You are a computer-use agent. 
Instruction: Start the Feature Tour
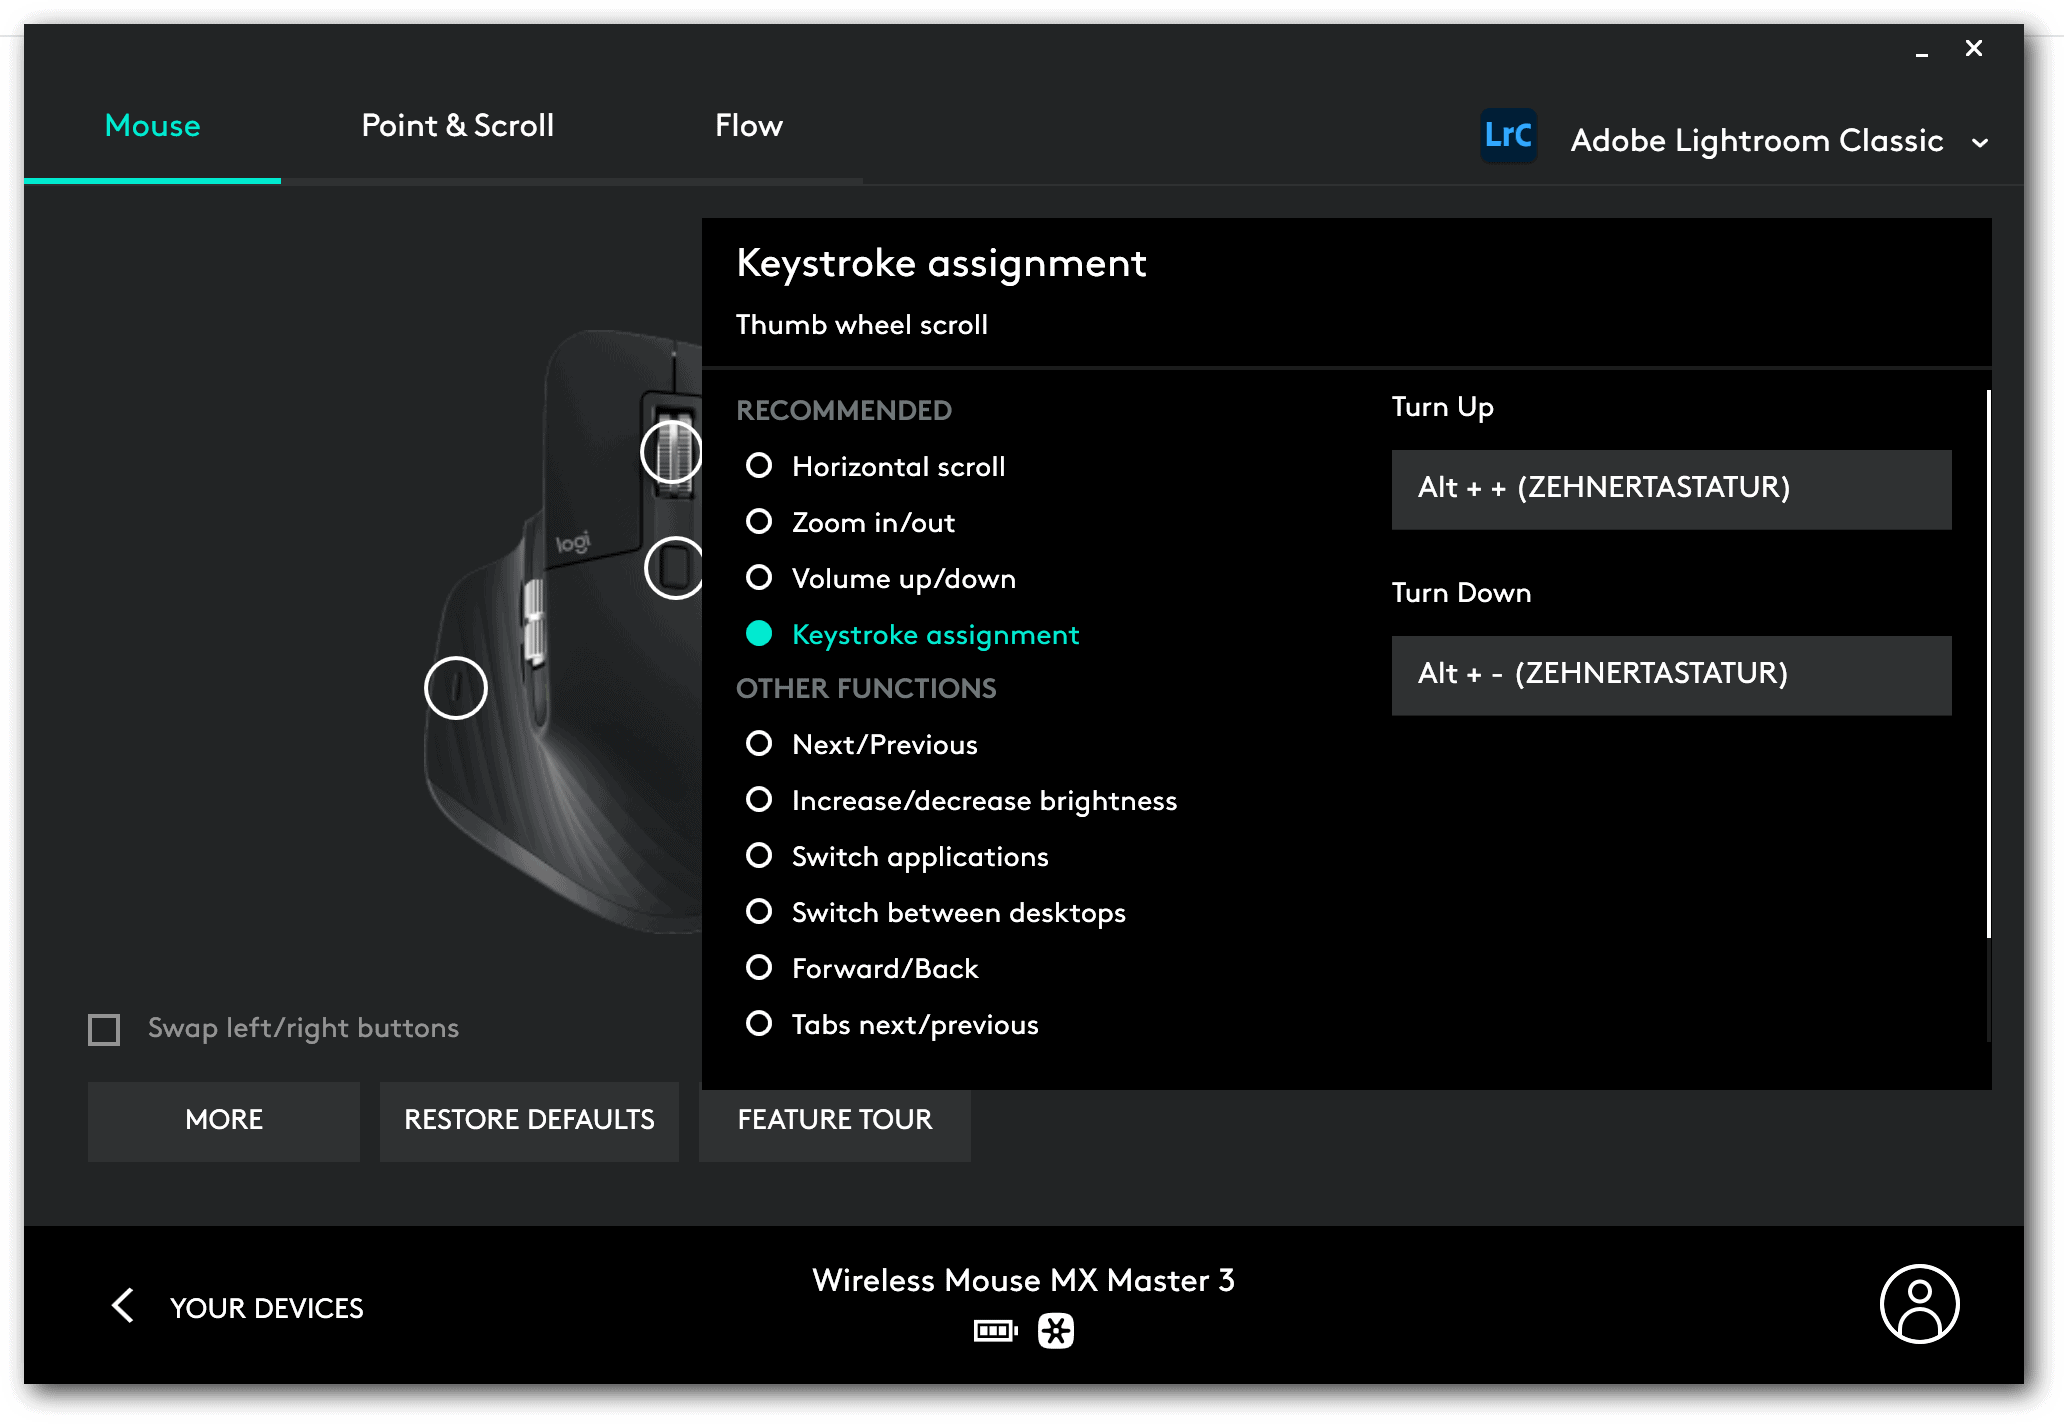point(834,1120)
